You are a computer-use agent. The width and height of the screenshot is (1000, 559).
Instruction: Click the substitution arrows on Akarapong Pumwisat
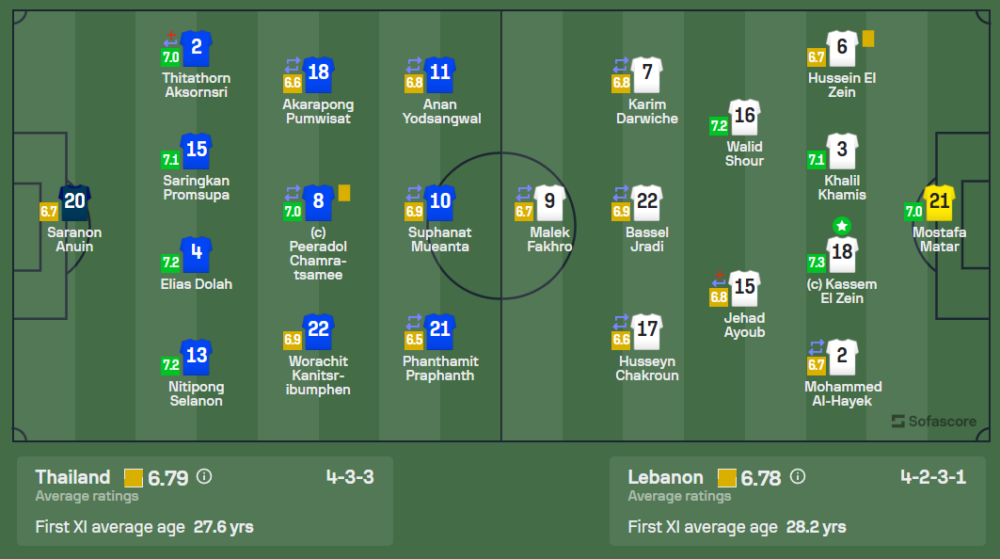[293, 65]
